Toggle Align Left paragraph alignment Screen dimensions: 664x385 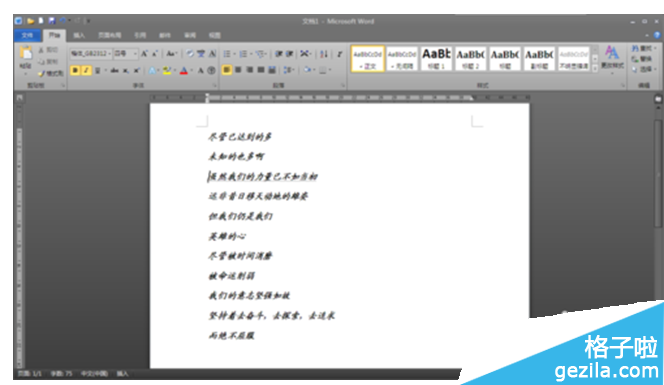(227, 70)
